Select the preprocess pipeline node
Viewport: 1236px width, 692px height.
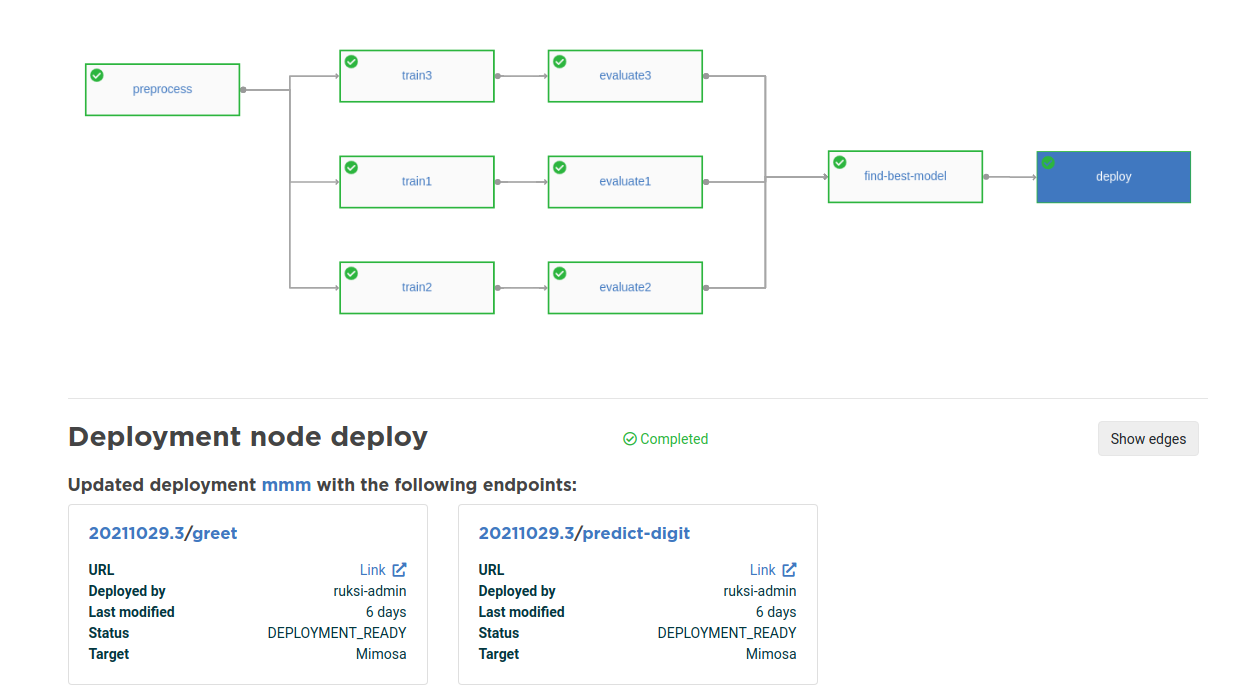(x=162, y=90)
